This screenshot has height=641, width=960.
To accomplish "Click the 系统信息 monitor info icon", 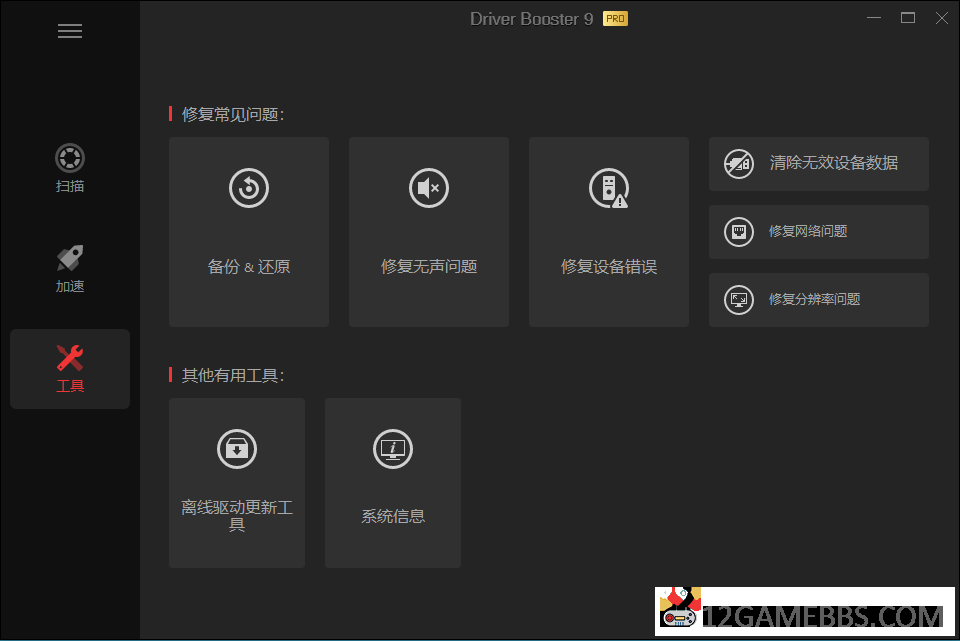I will 393,448.
